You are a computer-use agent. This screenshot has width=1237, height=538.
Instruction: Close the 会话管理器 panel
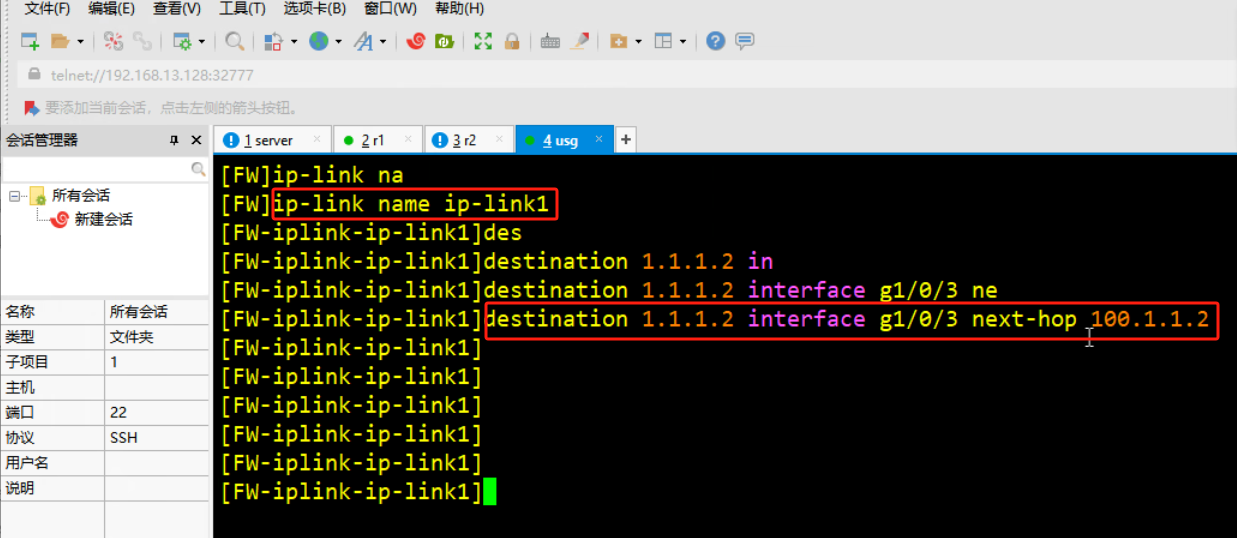[x=199, y=140]
